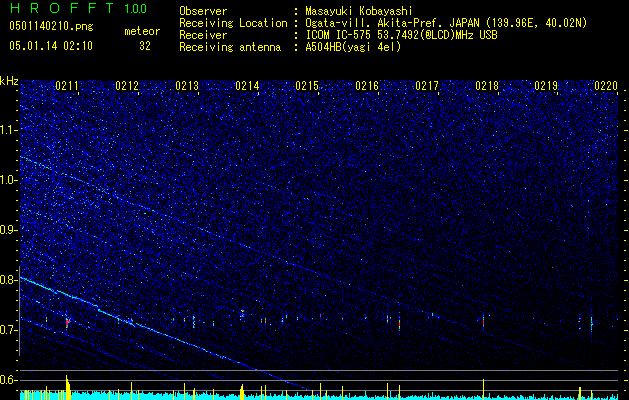Select the filename 0501140210.png
The width and height of the screenshot is (629, 400).
click(51, 26)
